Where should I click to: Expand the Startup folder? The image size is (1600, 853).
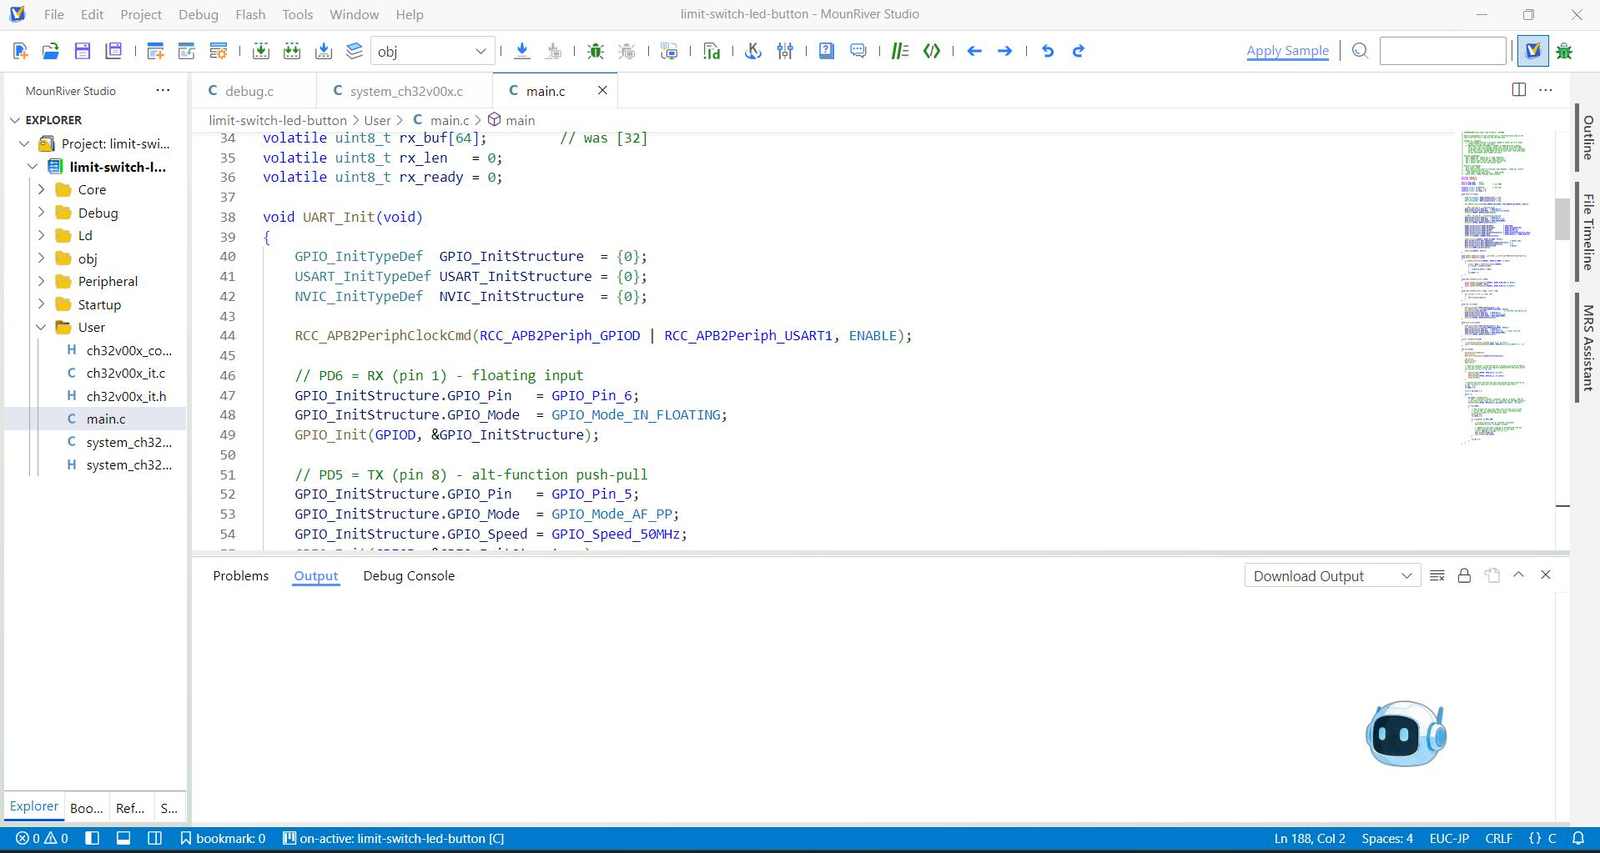point(41,304)
